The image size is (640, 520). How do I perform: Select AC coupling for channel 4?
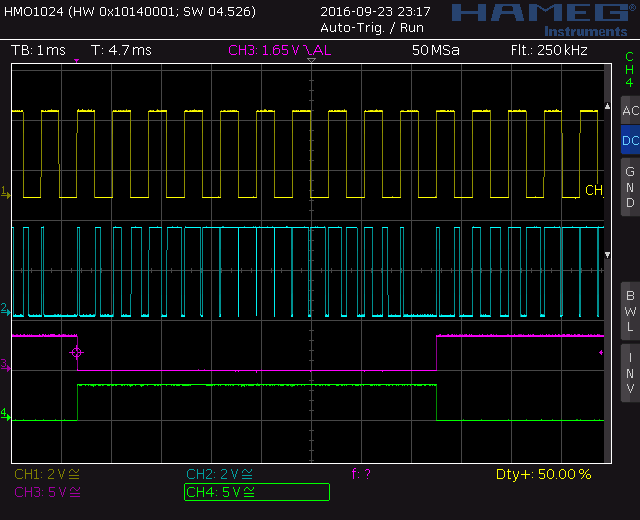629,111
